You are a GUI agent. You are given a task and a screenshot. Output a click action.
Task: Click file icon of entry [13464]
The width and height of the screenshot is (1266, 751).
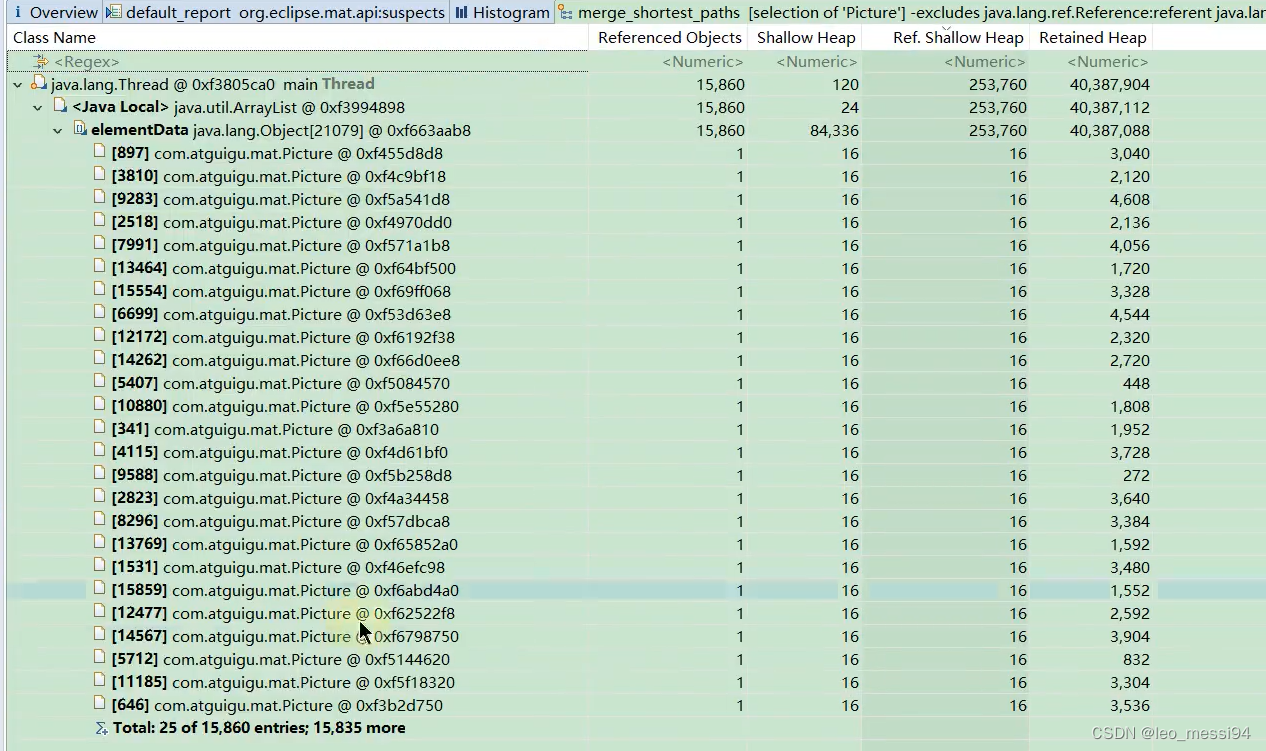100,267
